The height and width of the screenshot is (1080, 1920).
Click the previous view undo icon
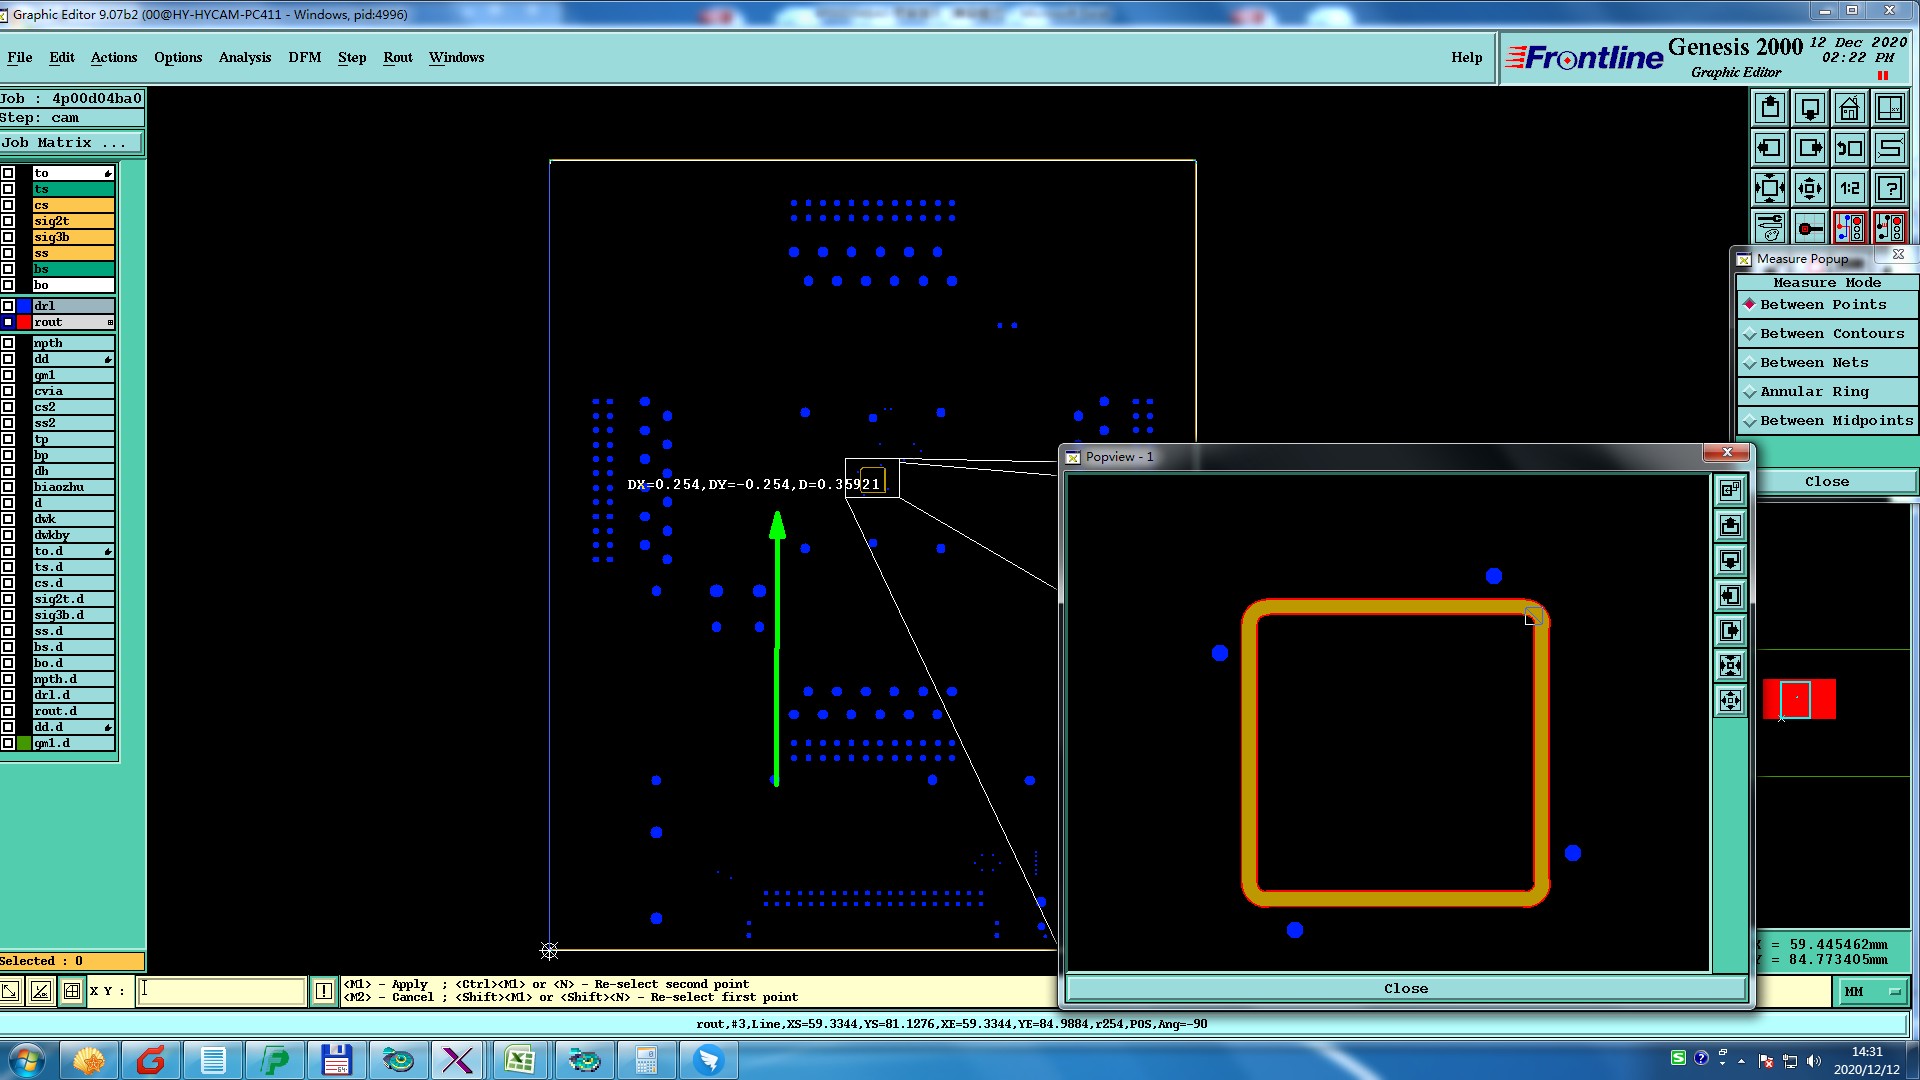click(x=1849, y=148)
